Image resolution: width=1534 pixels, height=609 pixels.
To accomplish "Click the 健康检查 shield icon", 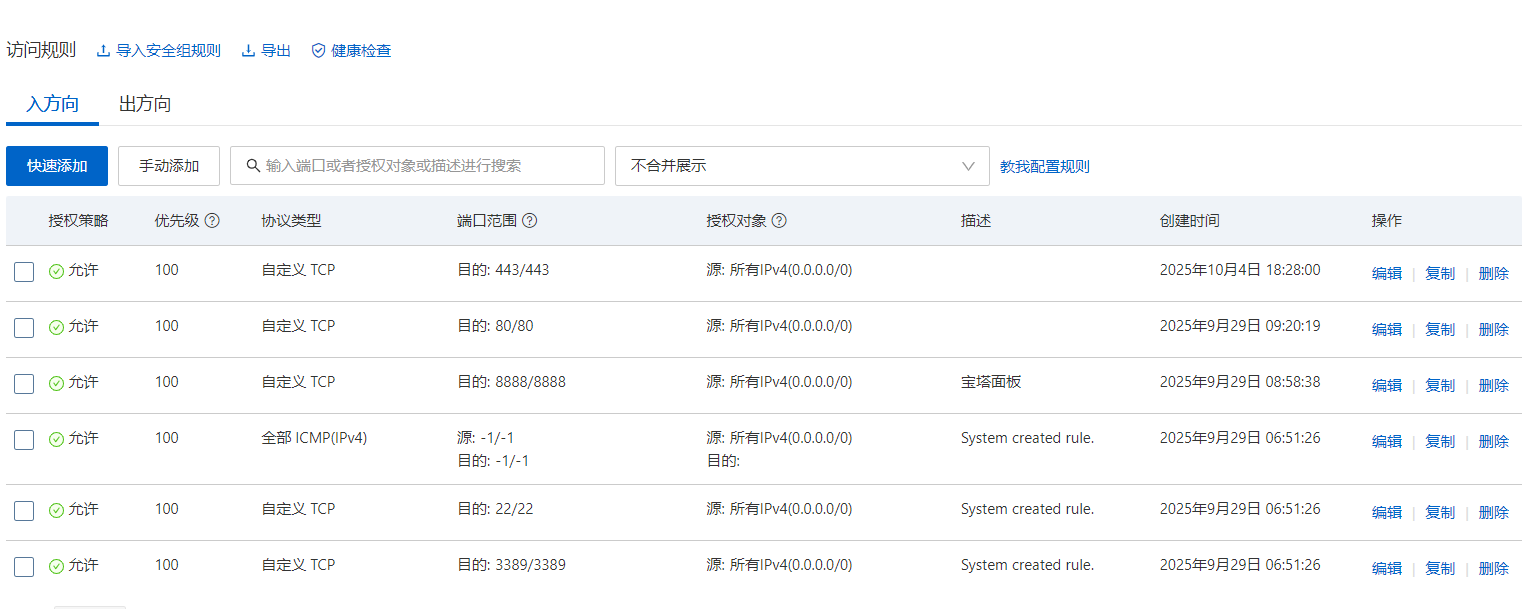I will point(319,51).
